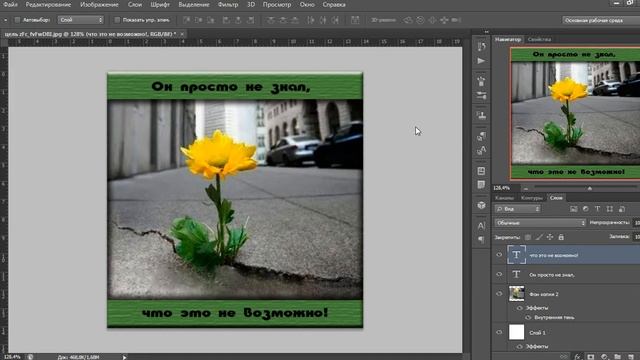Toggle Показать упр. элем. checkbox
This screenshot has width=640, height=360.
[117, 20]
